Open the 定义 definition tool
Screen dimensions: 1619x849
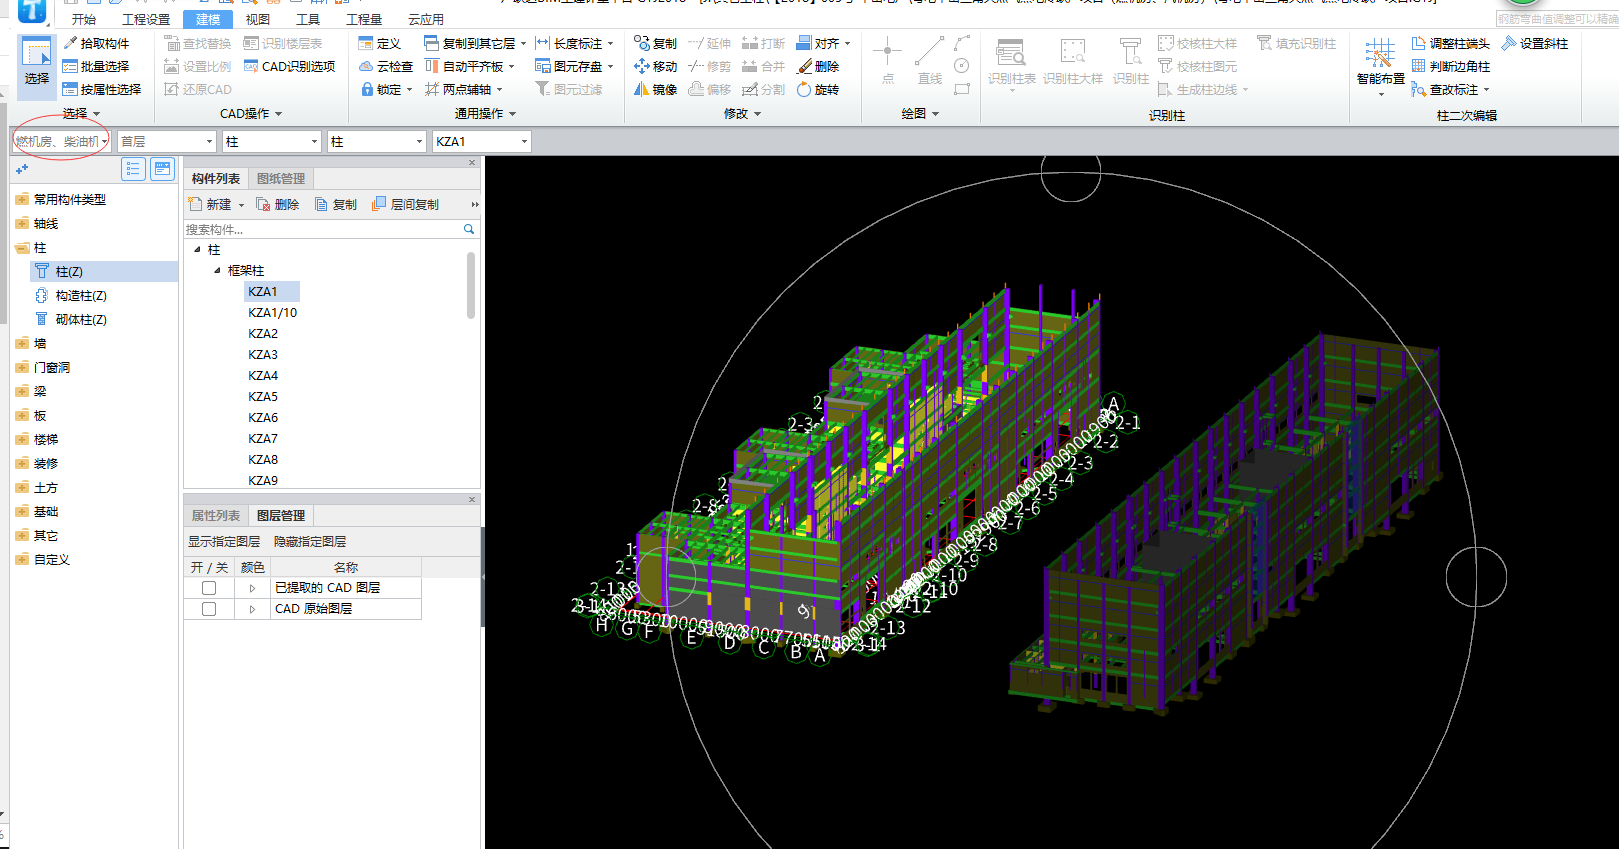coord(380,43)
